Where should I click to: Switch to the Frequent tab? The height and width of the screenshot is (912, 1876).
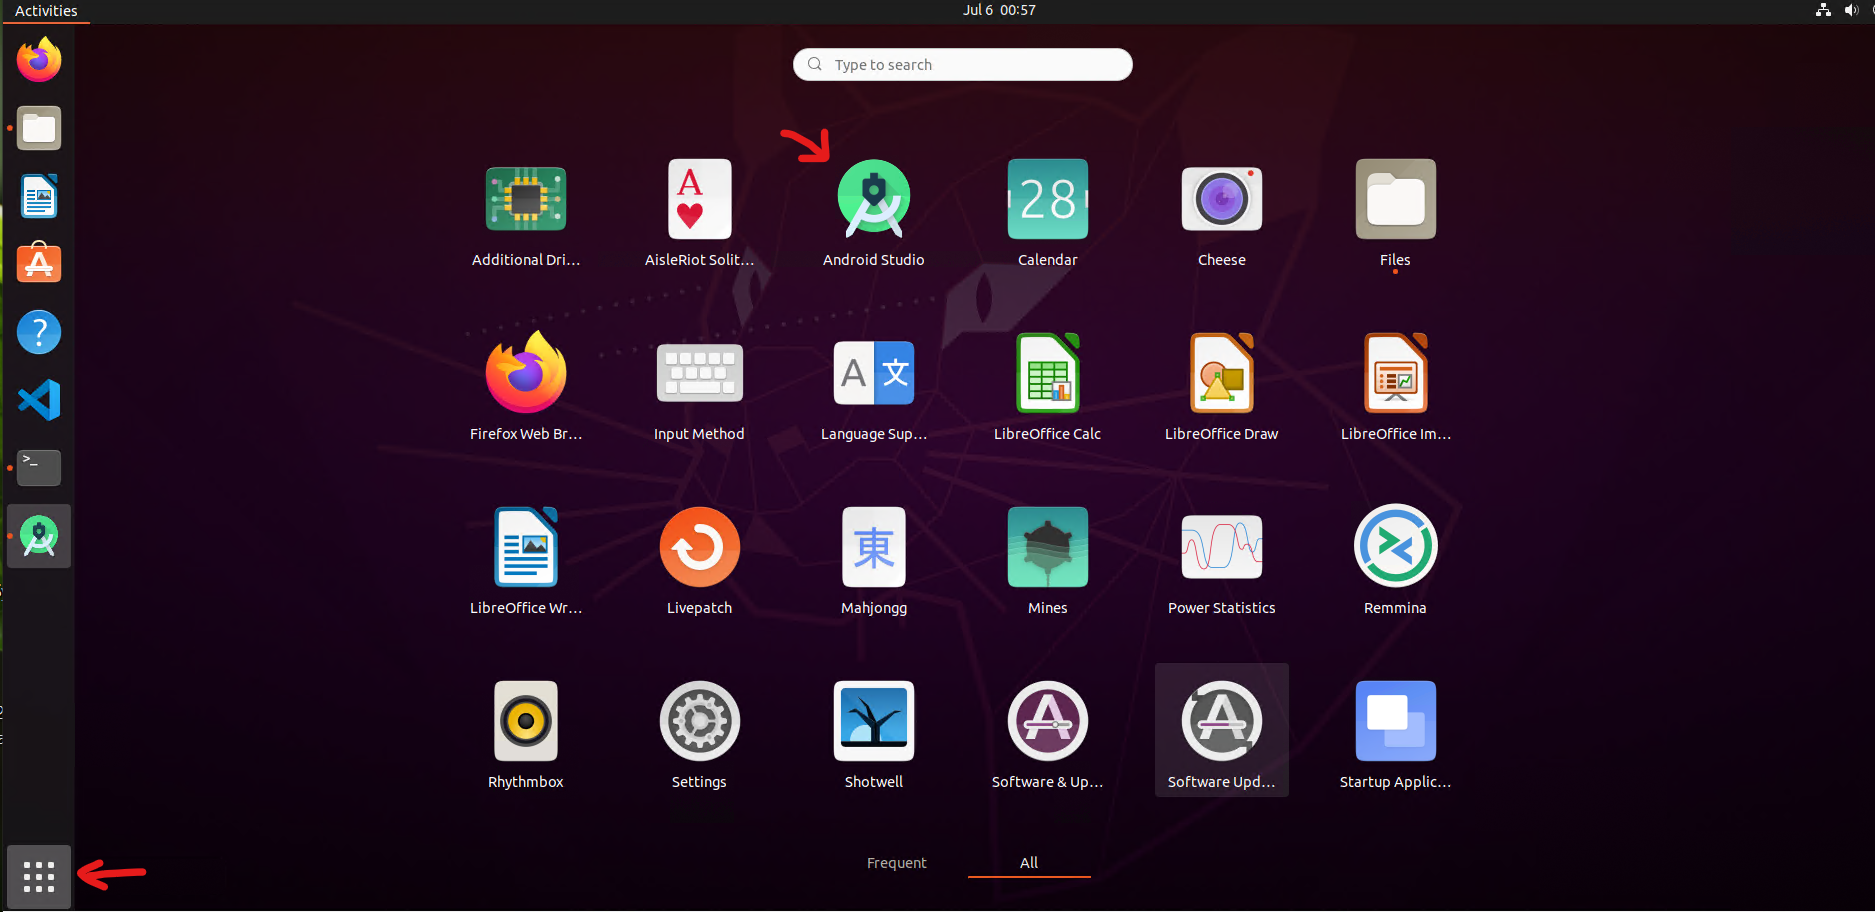(x=897, y=862)
